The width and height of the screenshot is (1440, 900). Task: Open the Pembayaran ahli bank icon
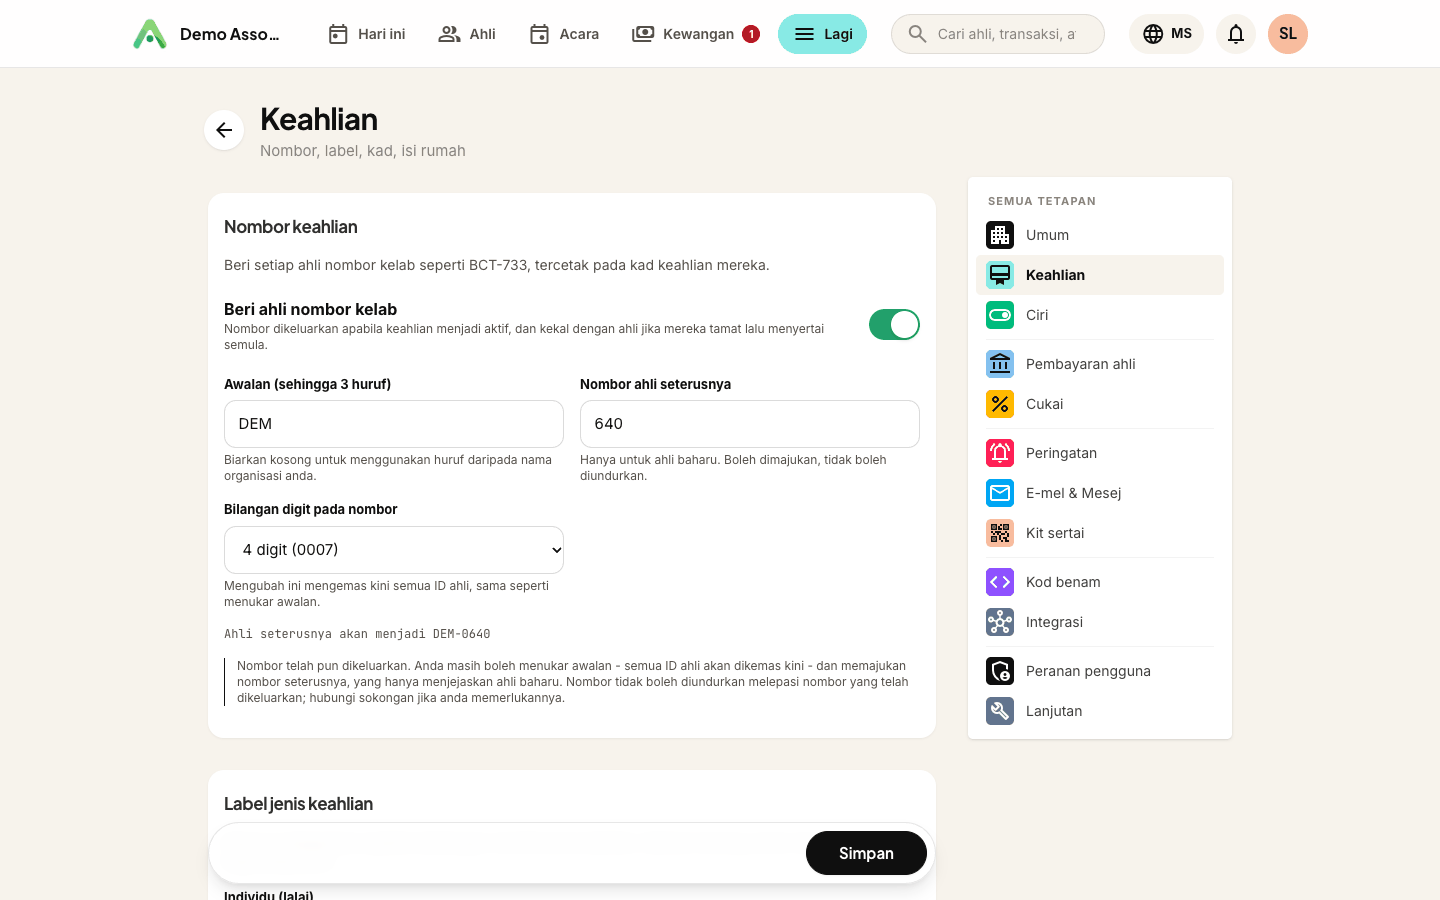[x=1000, y=364]
